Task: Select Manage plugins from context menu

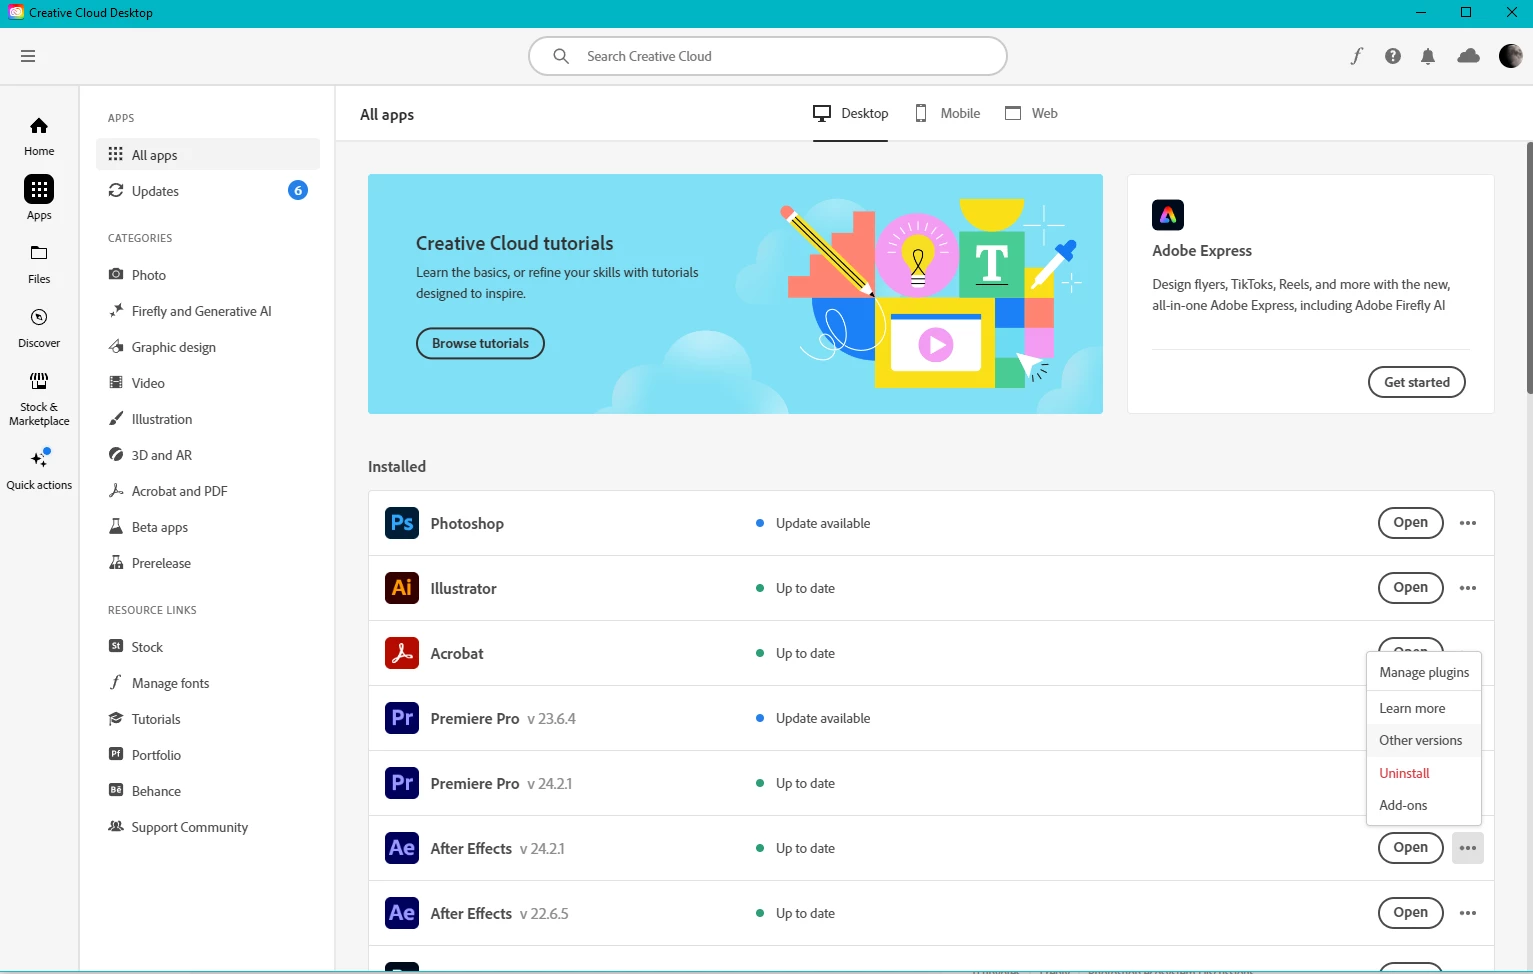Action: click(x=1424, y=673)
